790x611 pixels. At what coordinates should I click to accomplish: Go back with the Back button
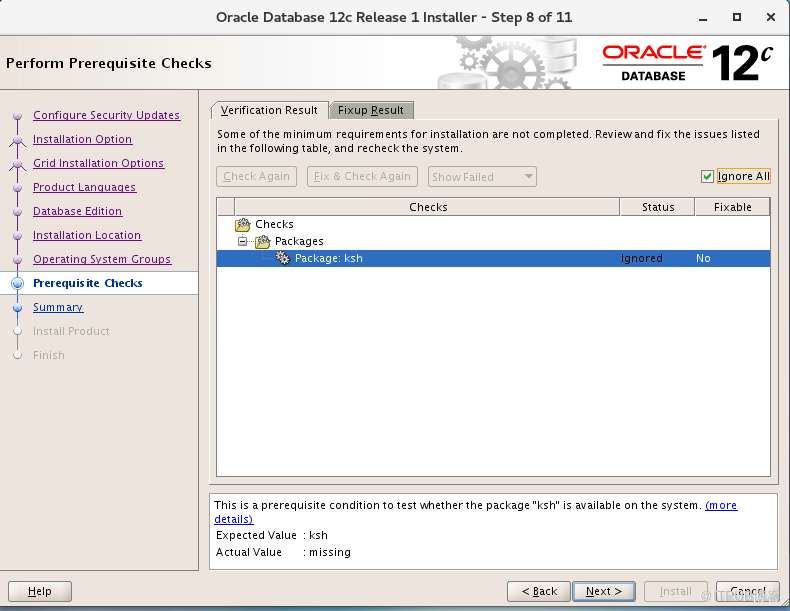539,591
